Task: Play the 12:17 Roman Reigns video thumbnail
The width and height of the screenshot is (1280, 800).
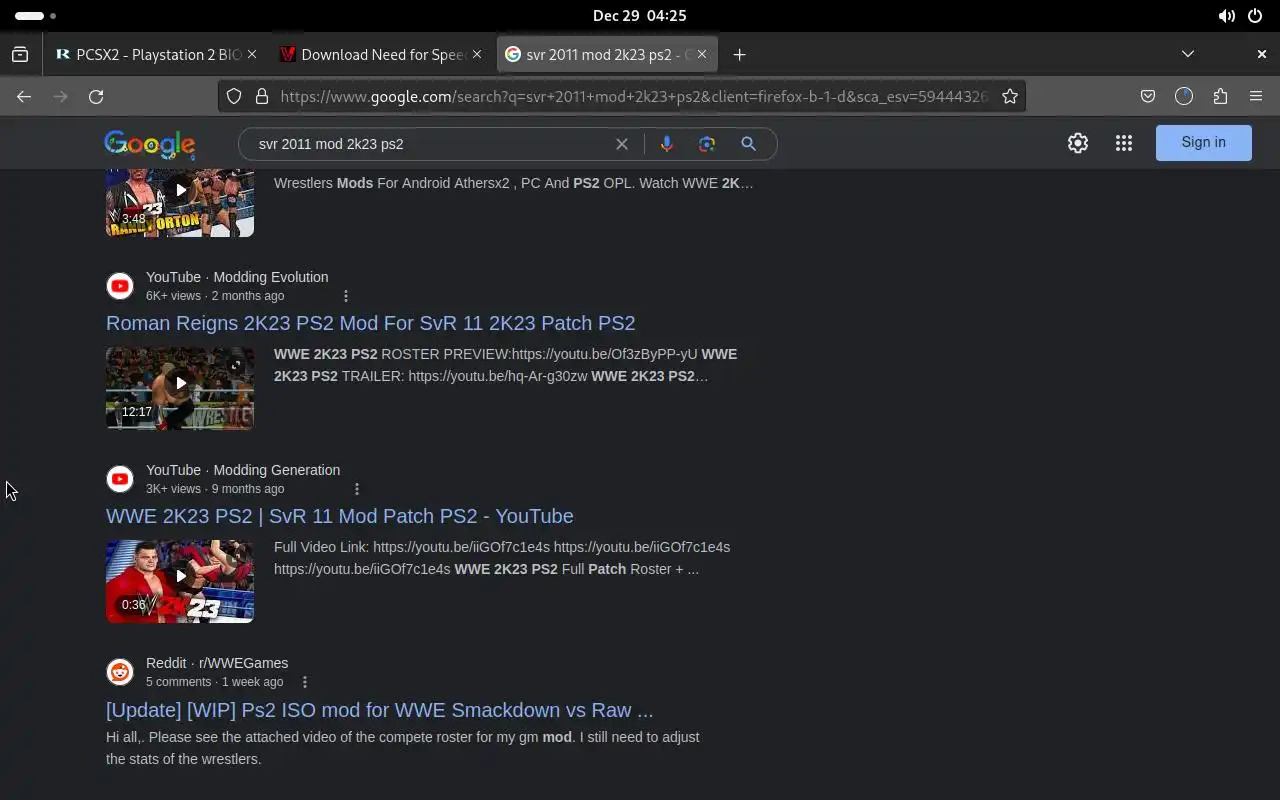Action: tap(180, 388)
